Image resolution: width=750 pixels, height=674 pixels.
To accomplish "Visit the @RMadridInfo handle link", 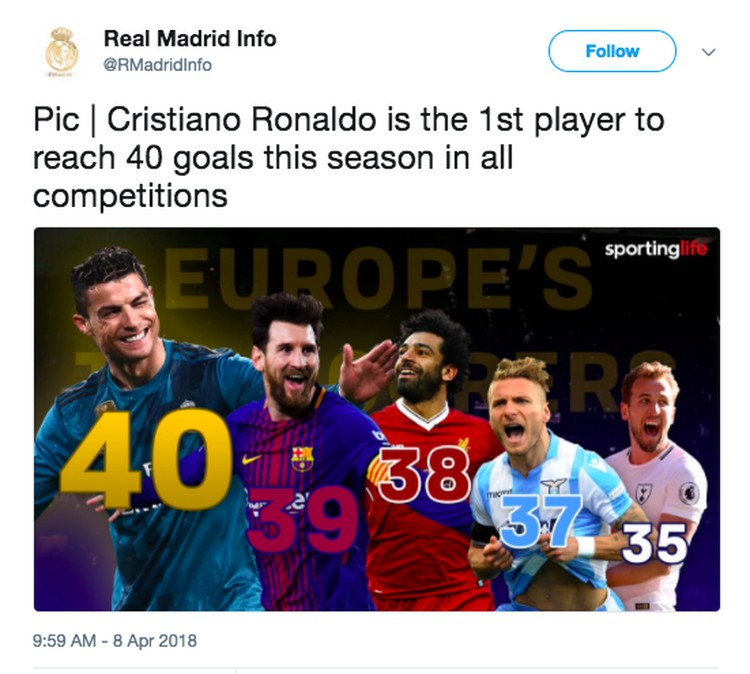I will pos(157,65).
